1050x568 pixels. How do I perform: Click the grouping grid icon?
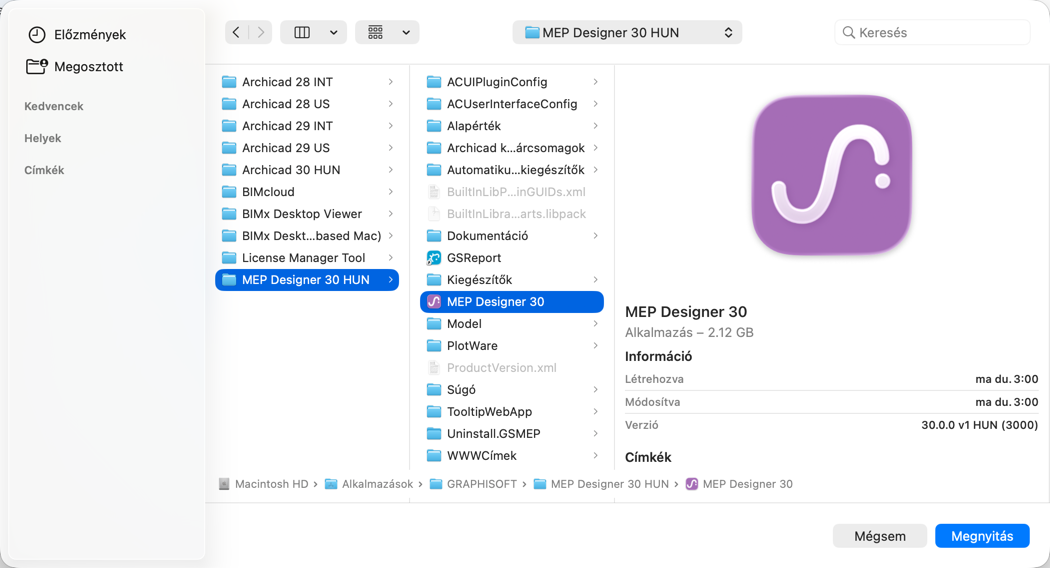tap(375, 32)
